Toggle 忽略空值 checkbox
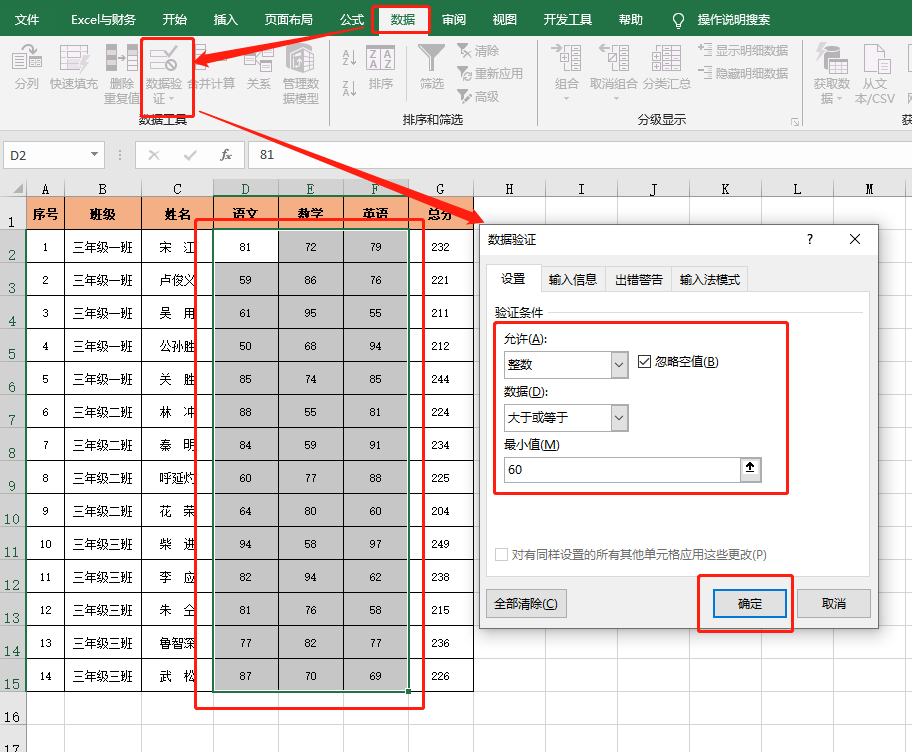The width and height of the screenshot is (912, 752). pyautogui.click(x=644, y=361)
